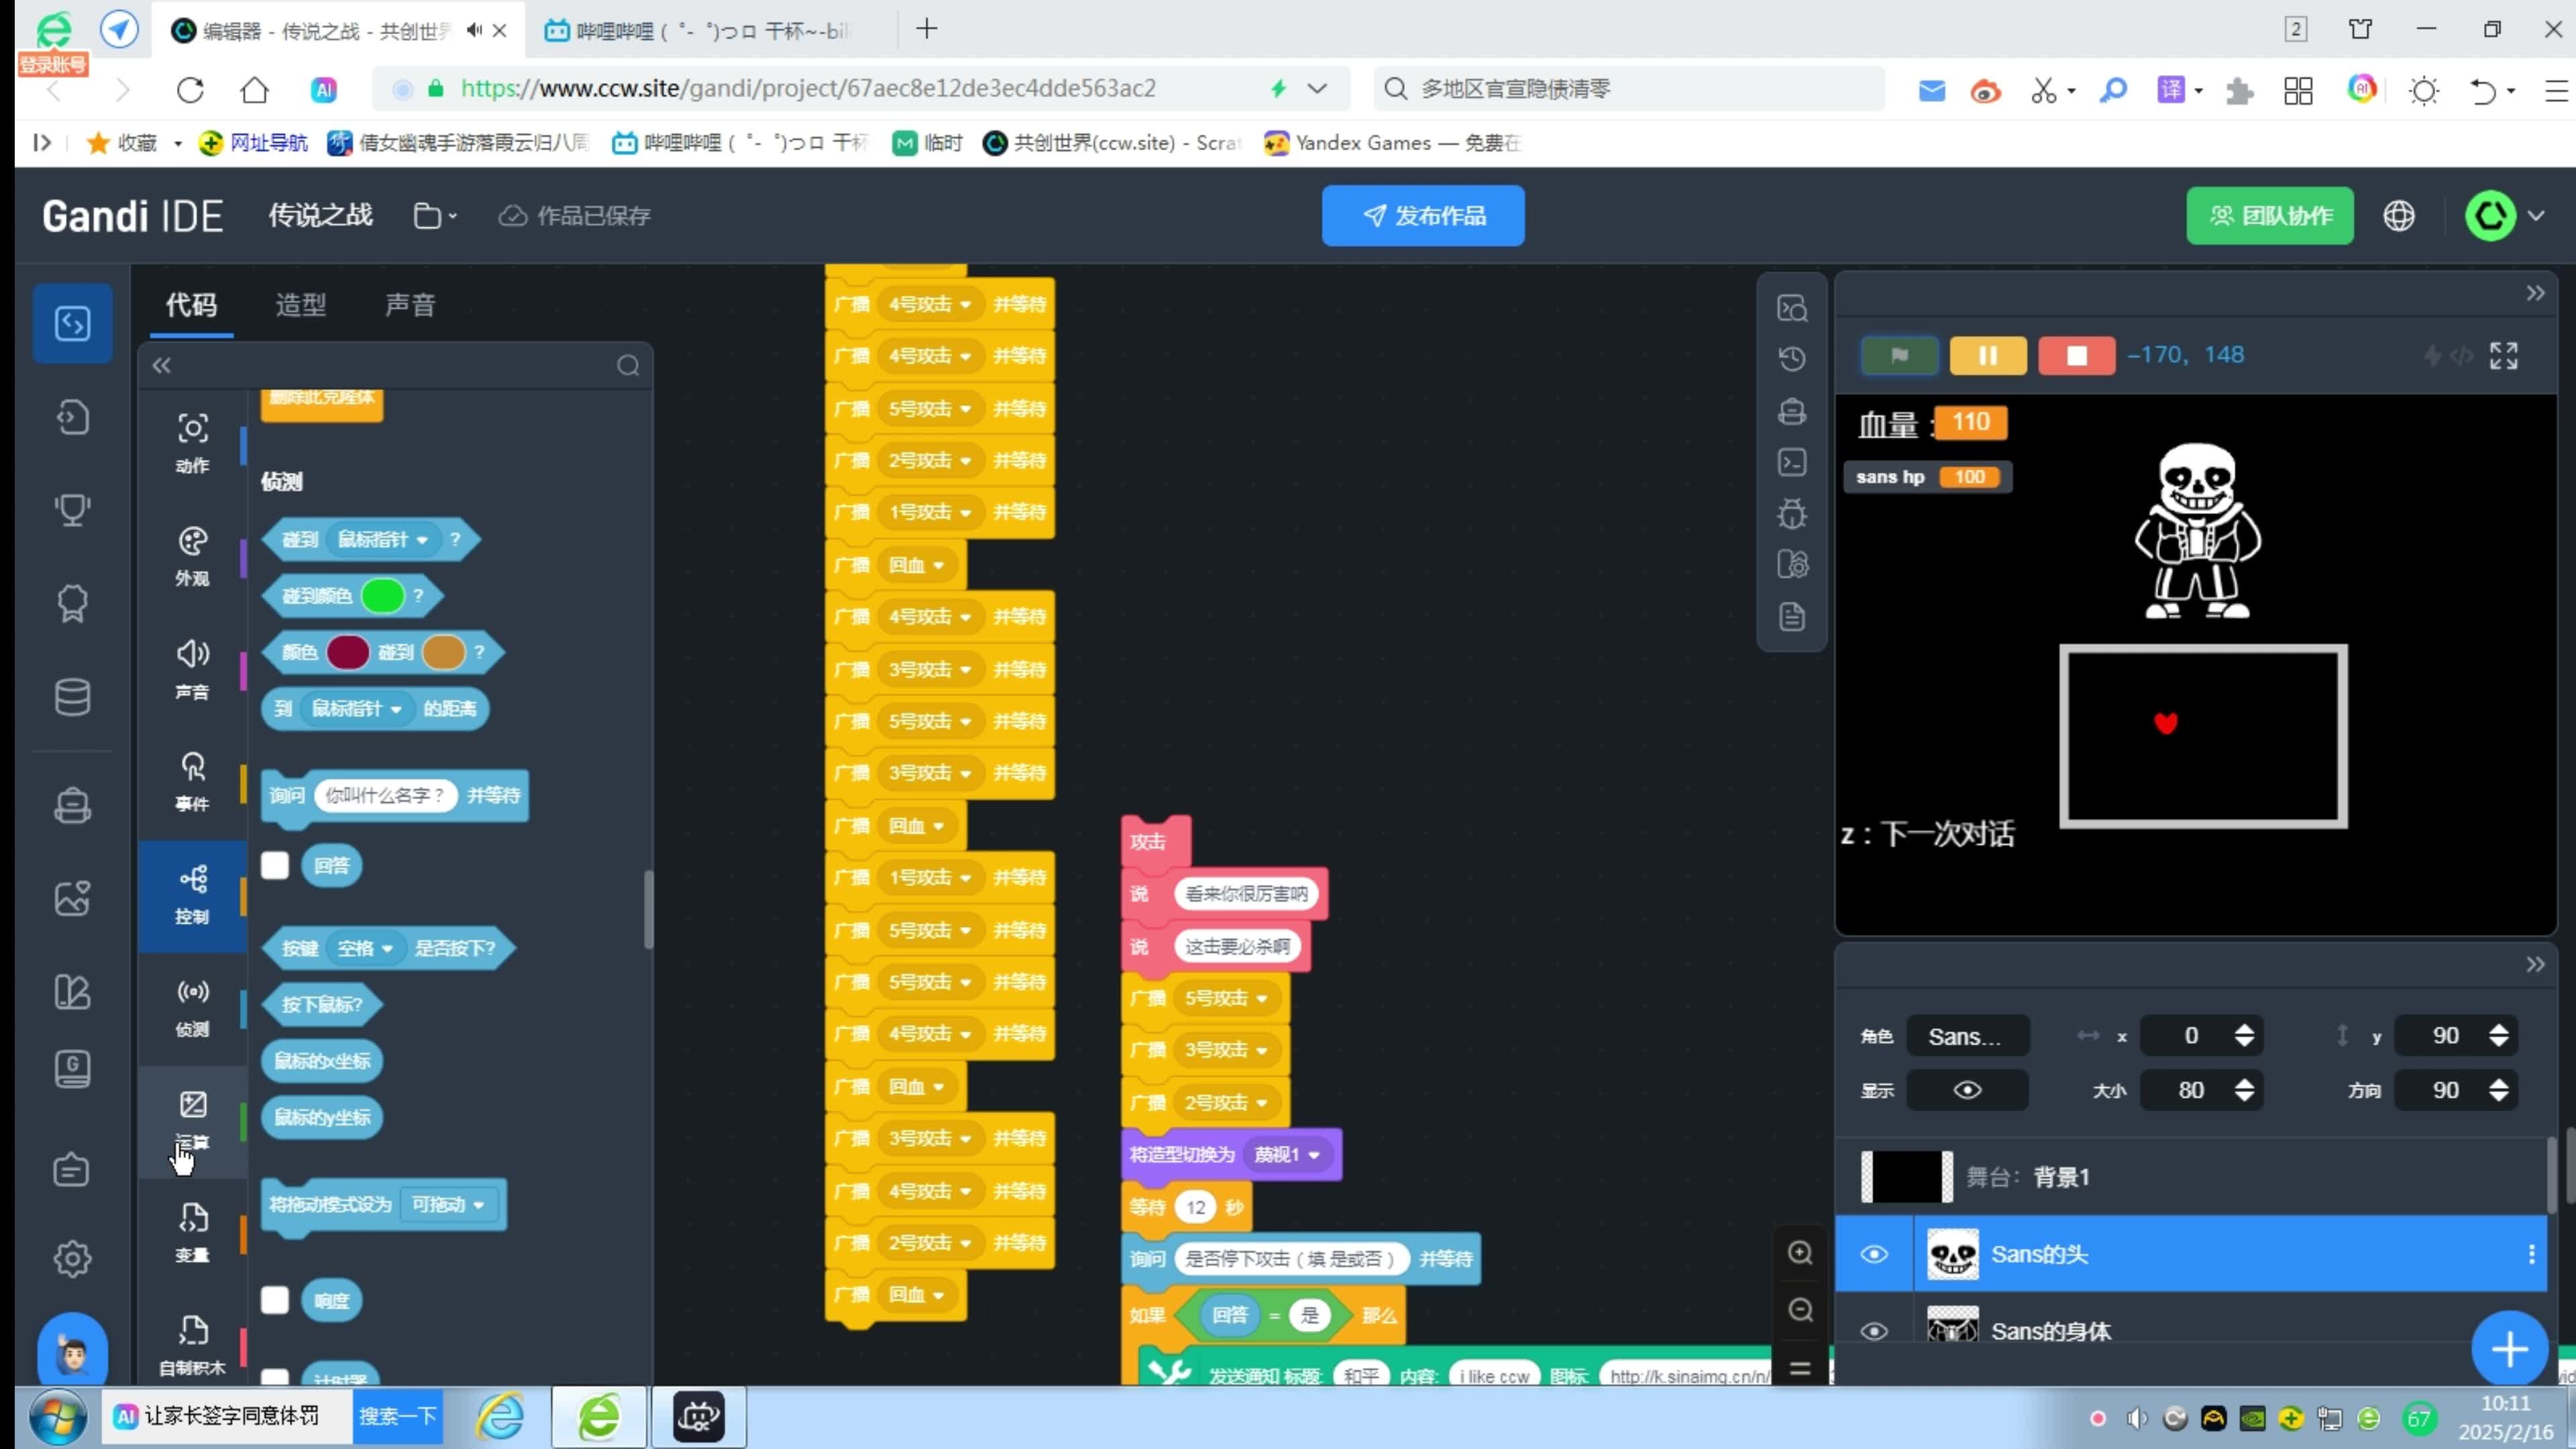The width and height of the screenshot is (2576, 1449).
Task: Adjust the x coordinate stepper arrows
Action: tap(2244, 1036)
